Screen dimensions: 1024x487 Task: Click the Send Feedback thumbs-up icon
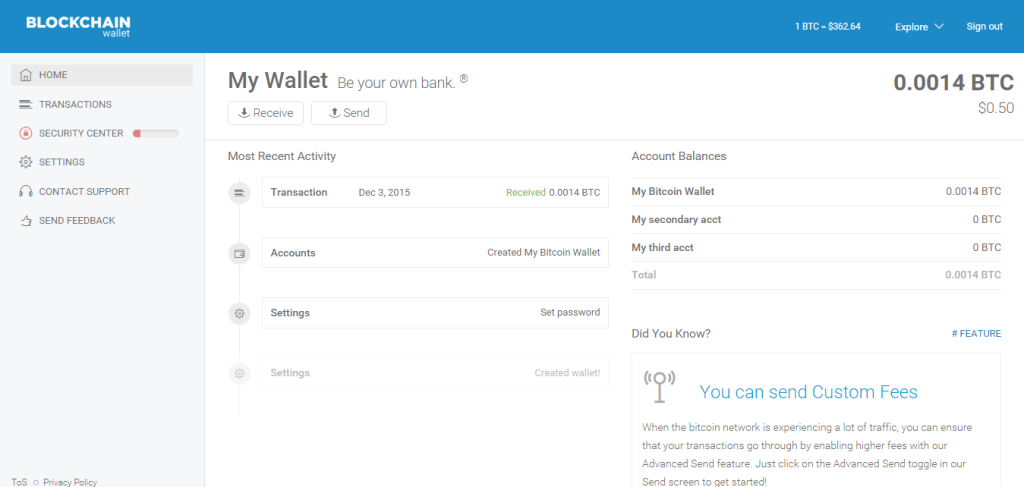[x=25, y=221]
